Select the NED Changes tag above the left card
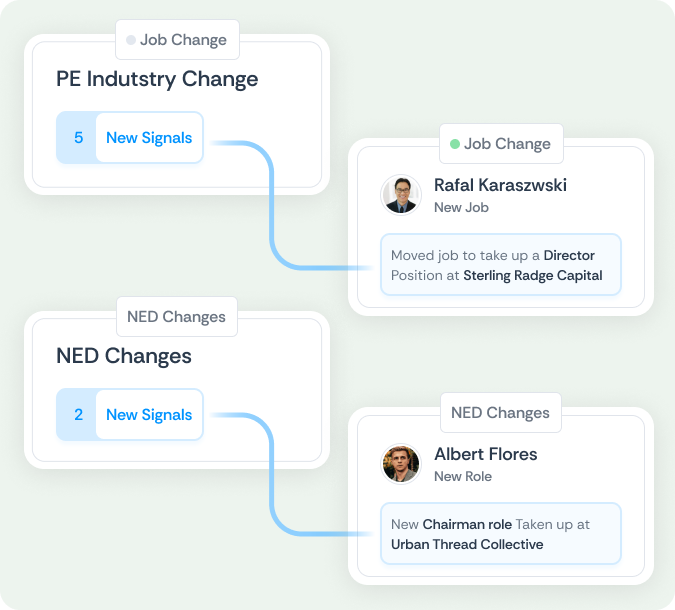Image resolution: width=675 pixels, height=610 pixels. tap(177, 317)
